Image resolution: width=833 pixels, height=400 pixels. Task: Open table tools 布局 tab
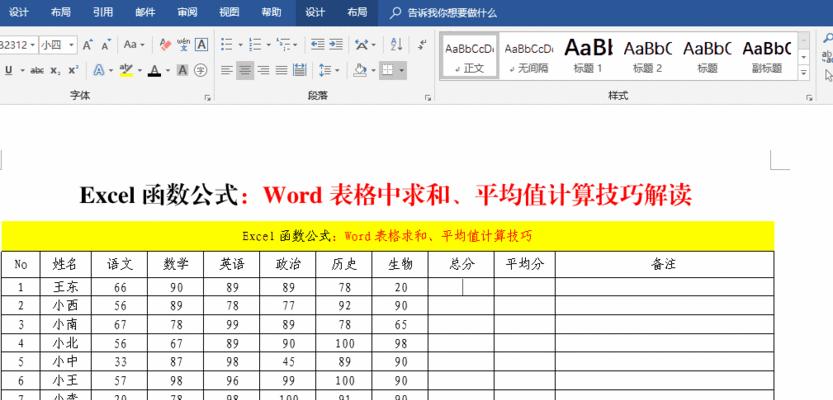[357, 13]
